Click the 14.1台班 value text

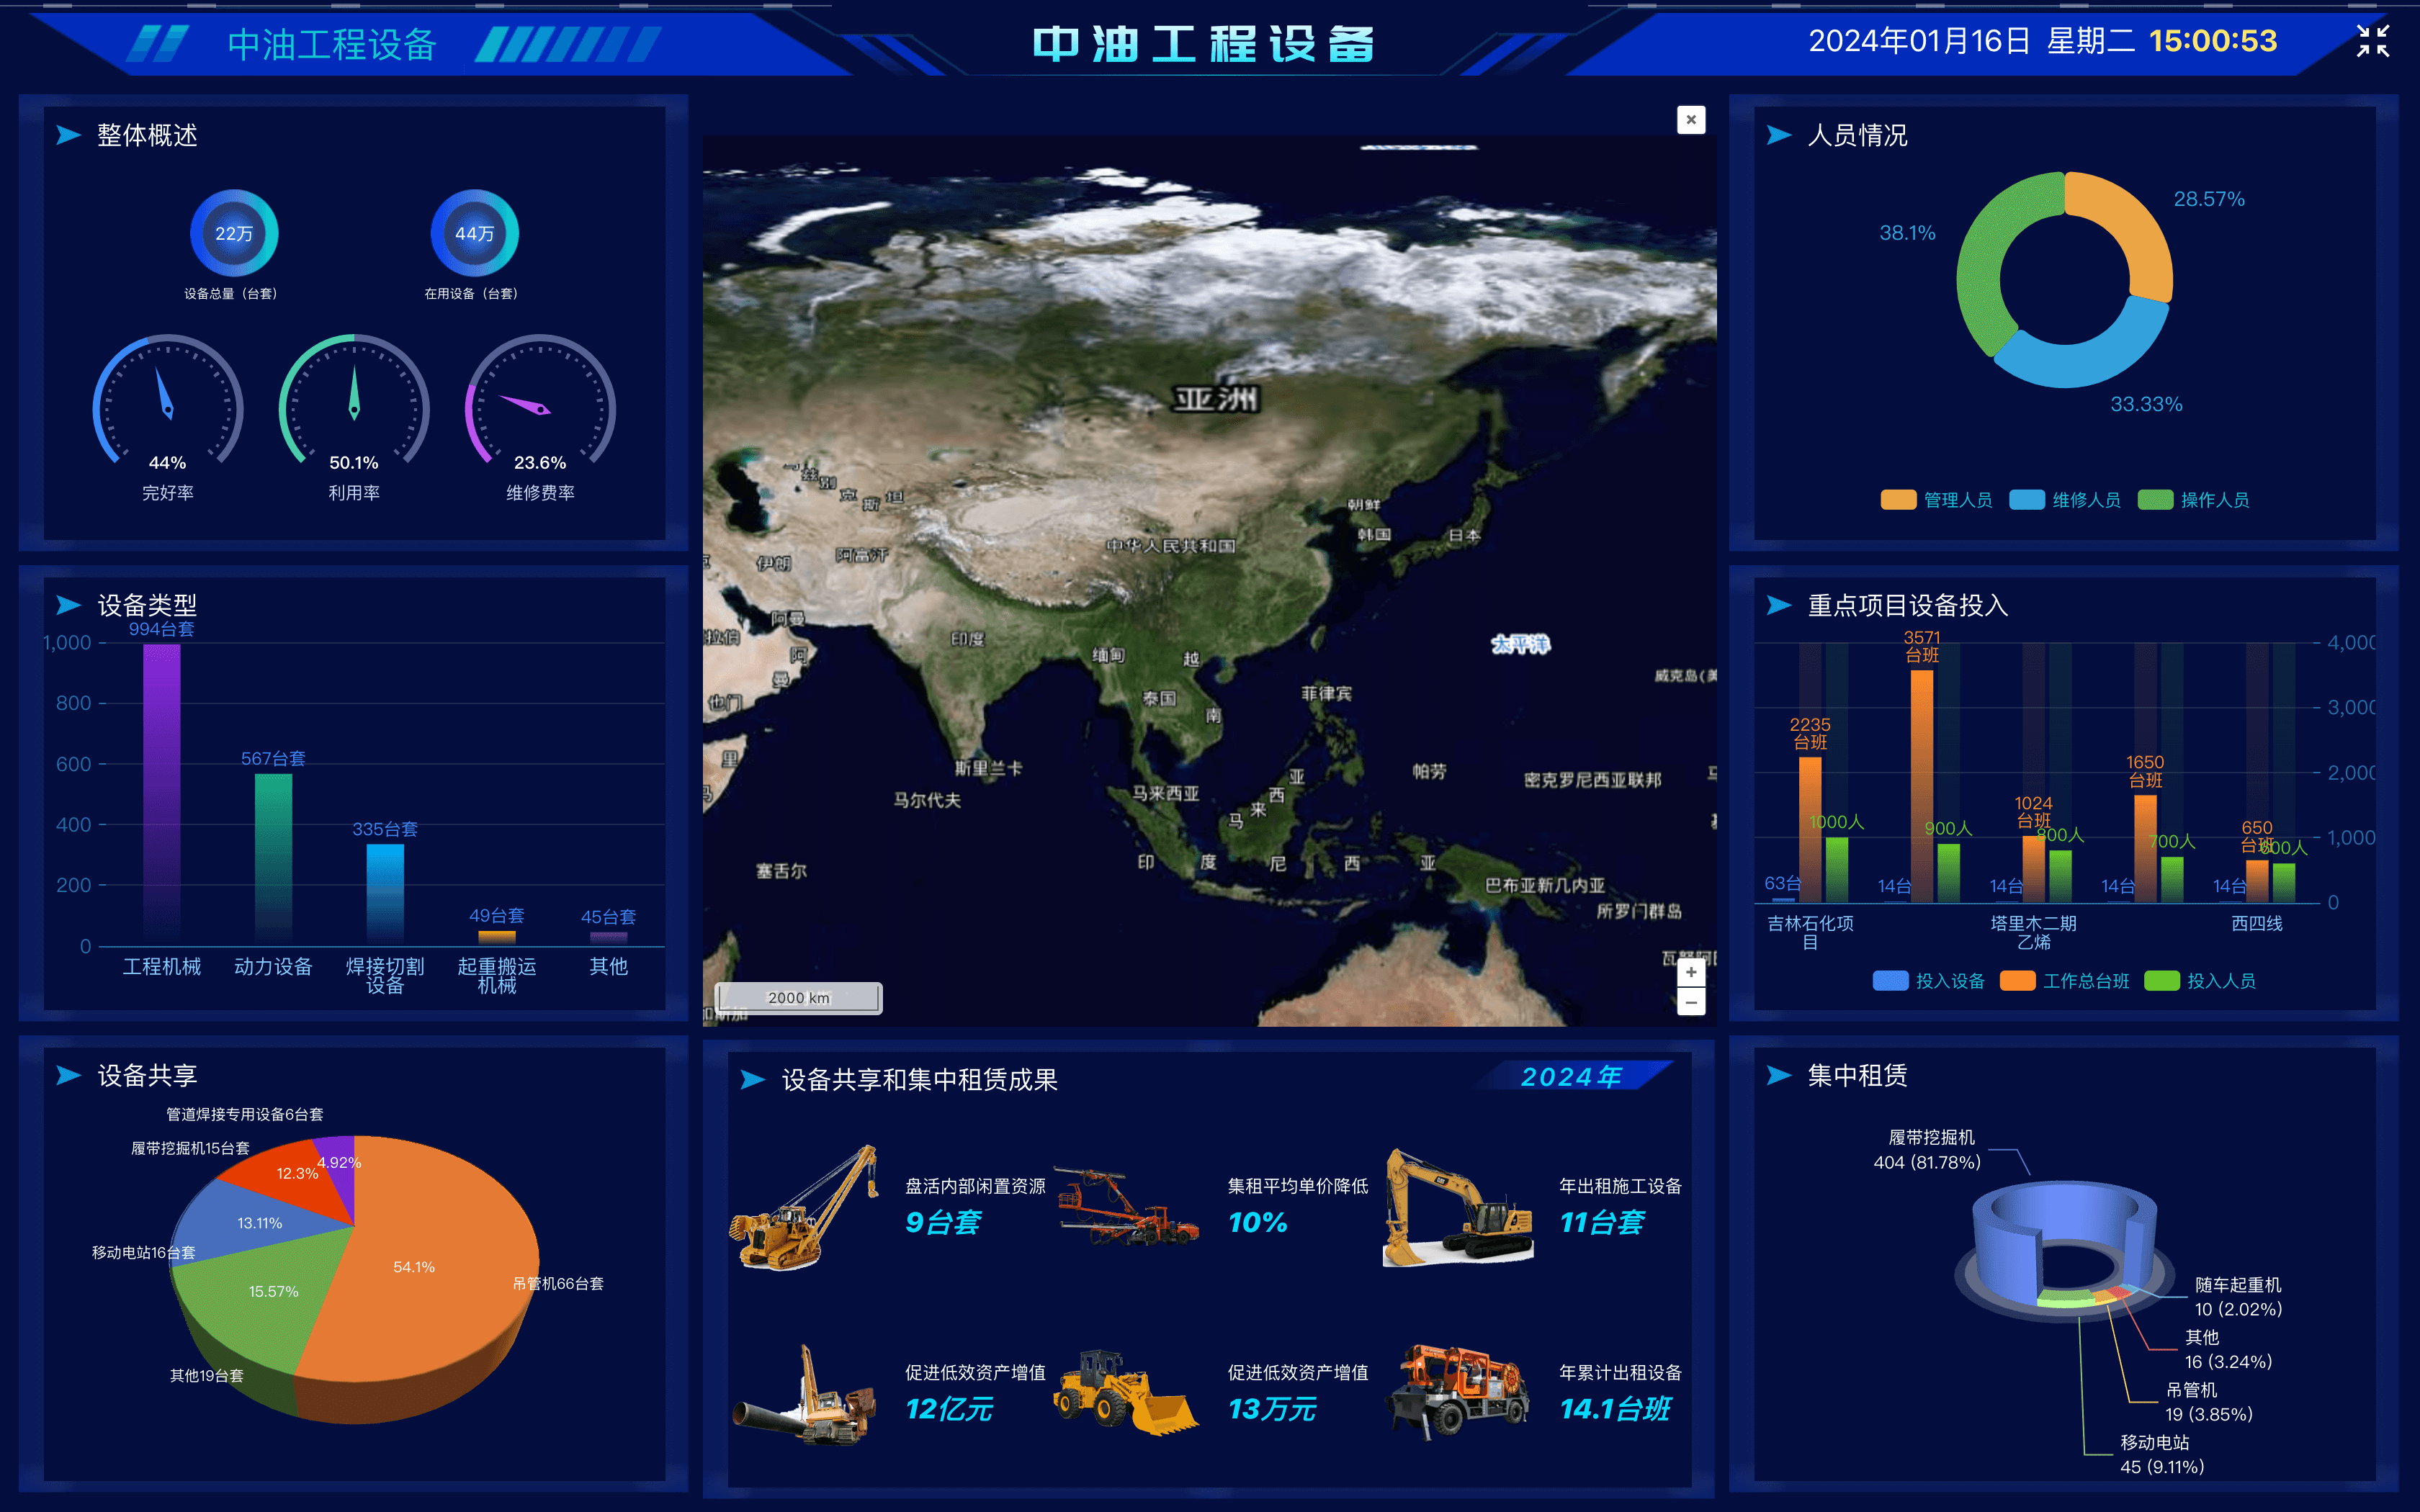[1615, 1409]
